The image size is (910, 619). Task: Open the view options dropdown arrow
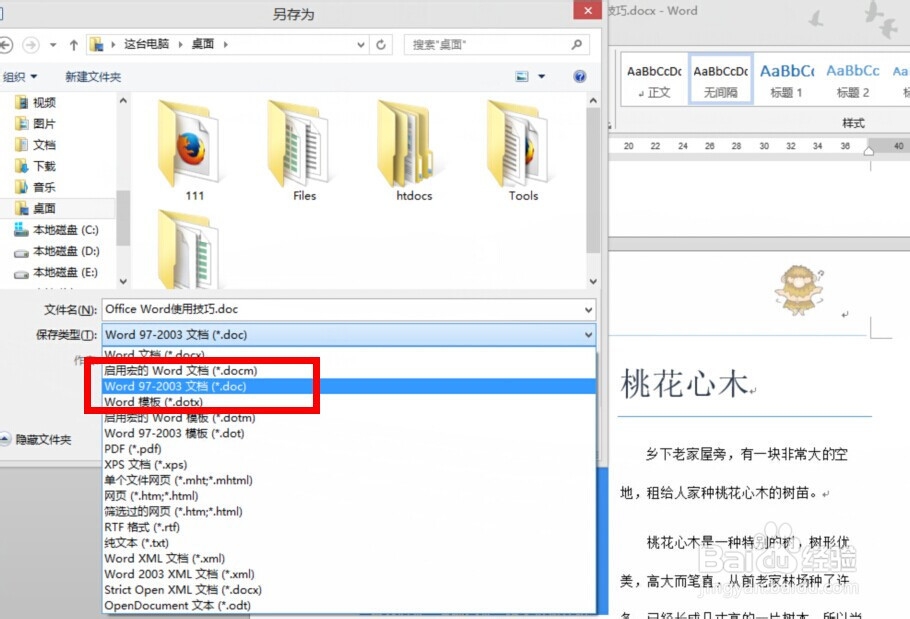pos(541,77)
